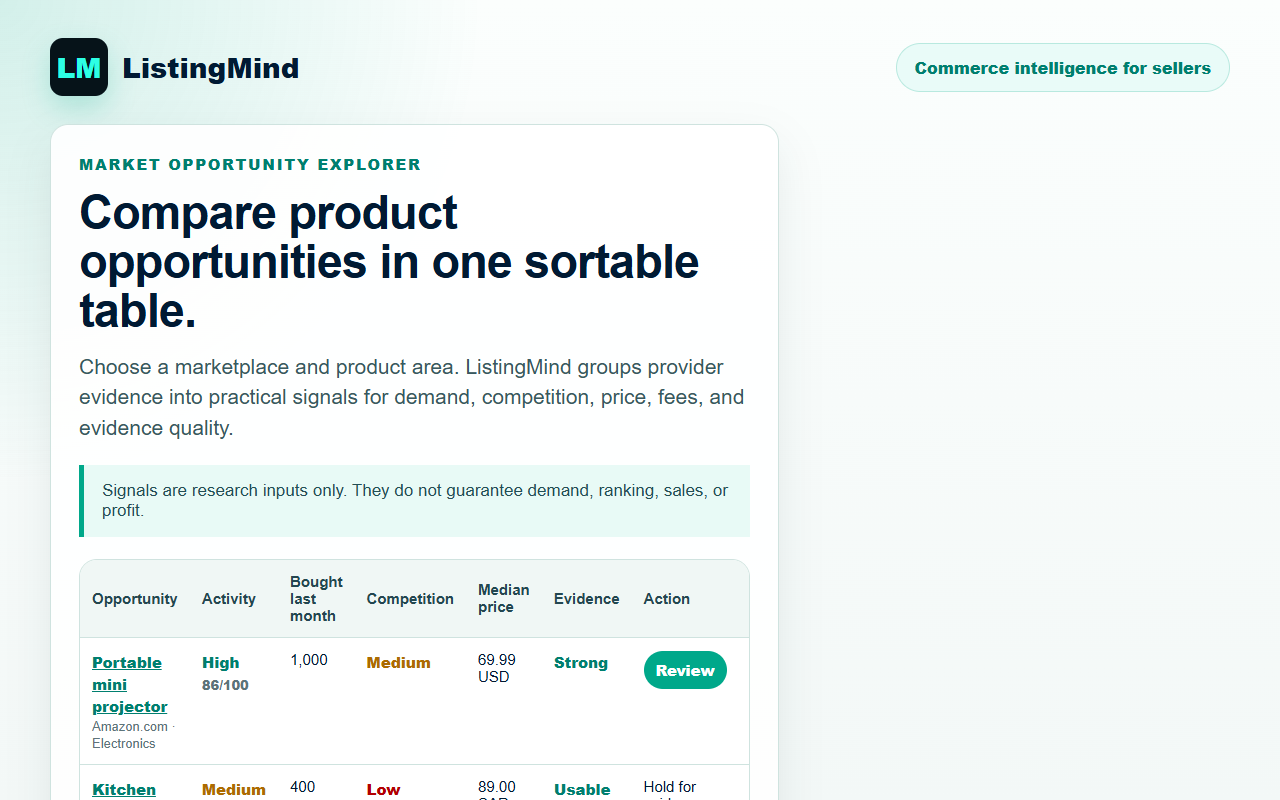Select the '400' bought value
Image resolution: width=1280 pixels, height=800 pixels.
(303, 787)
